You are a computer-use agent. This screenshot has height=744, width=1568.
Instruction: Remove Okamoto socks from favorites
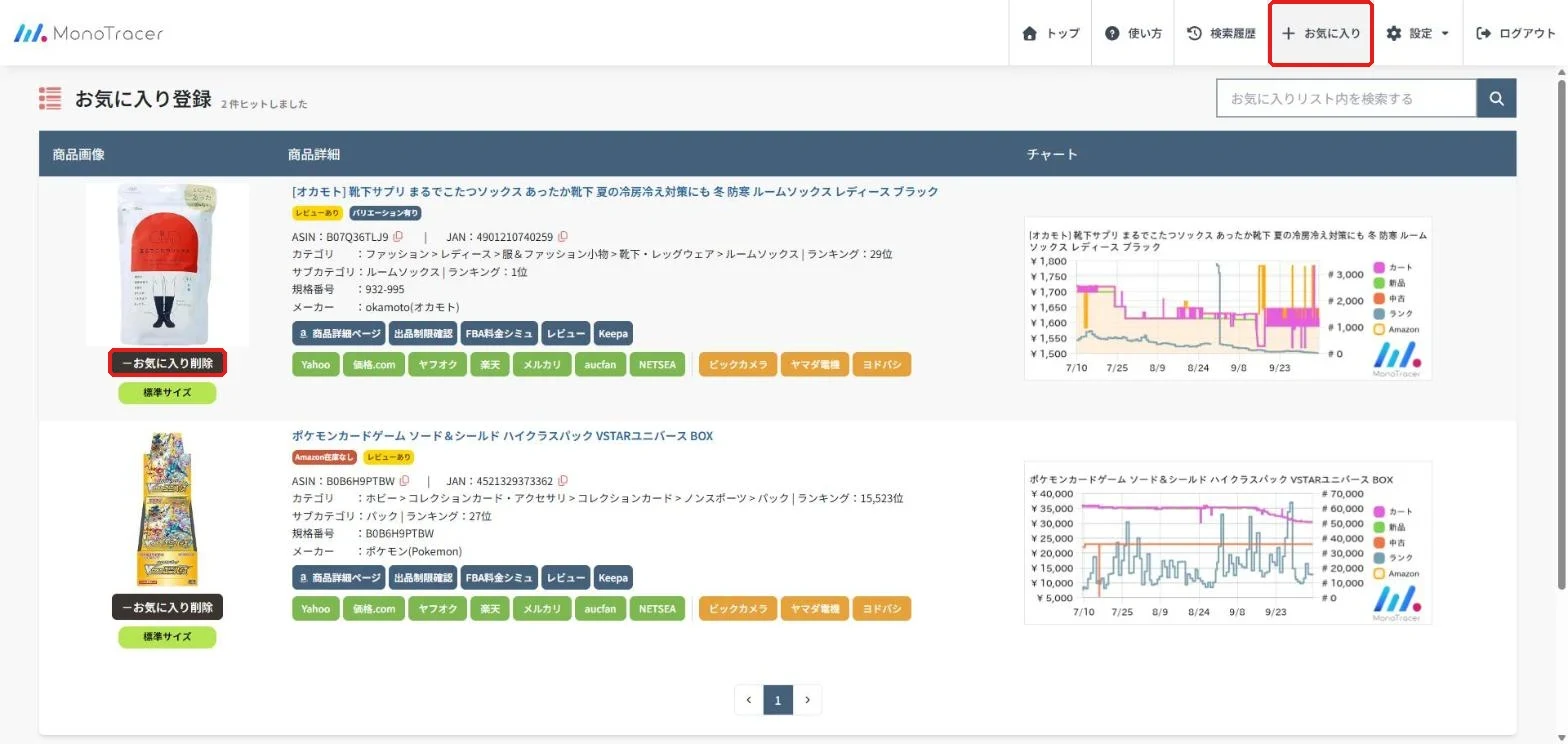tap(167, 363)
